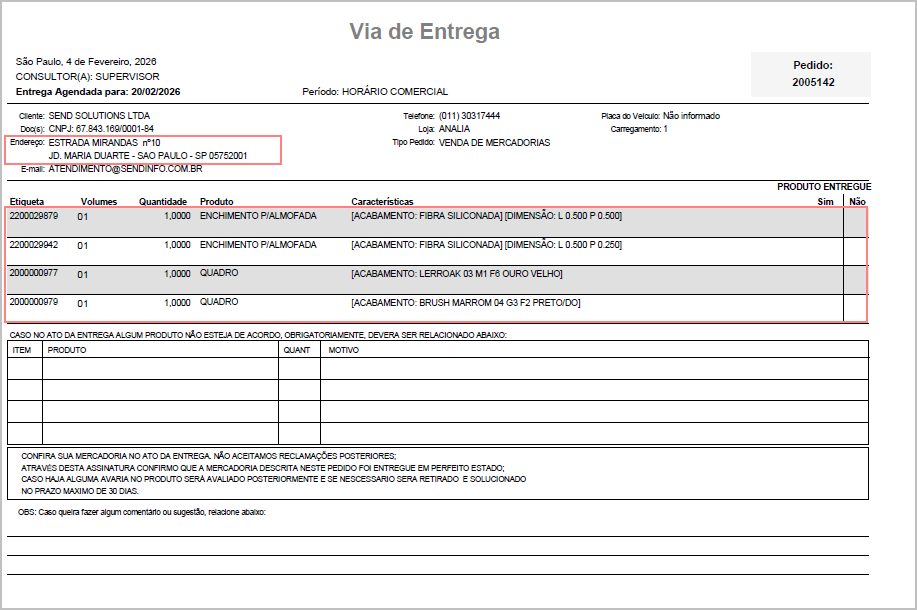Check the Não box for label 2200029879
This screenshot has width=917, height=610.
click(856, 221)
